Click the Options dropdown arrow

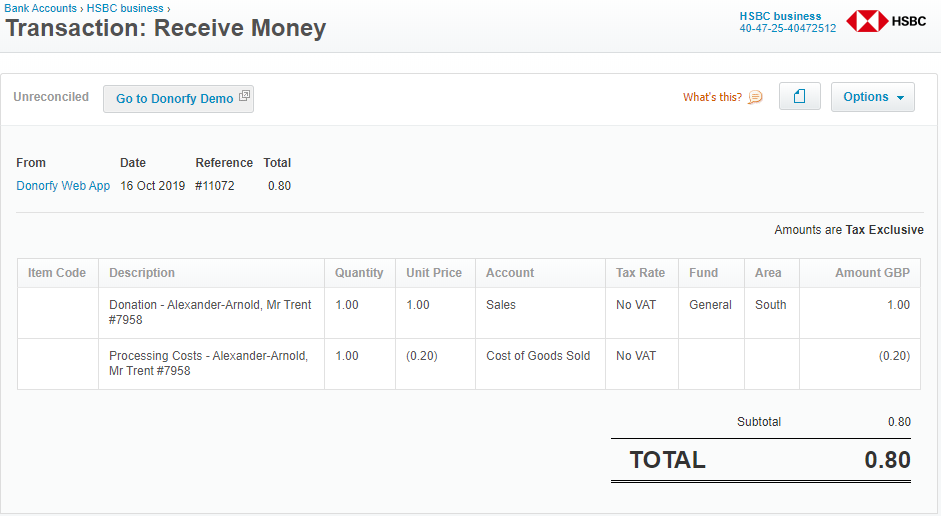pos(900,98)
